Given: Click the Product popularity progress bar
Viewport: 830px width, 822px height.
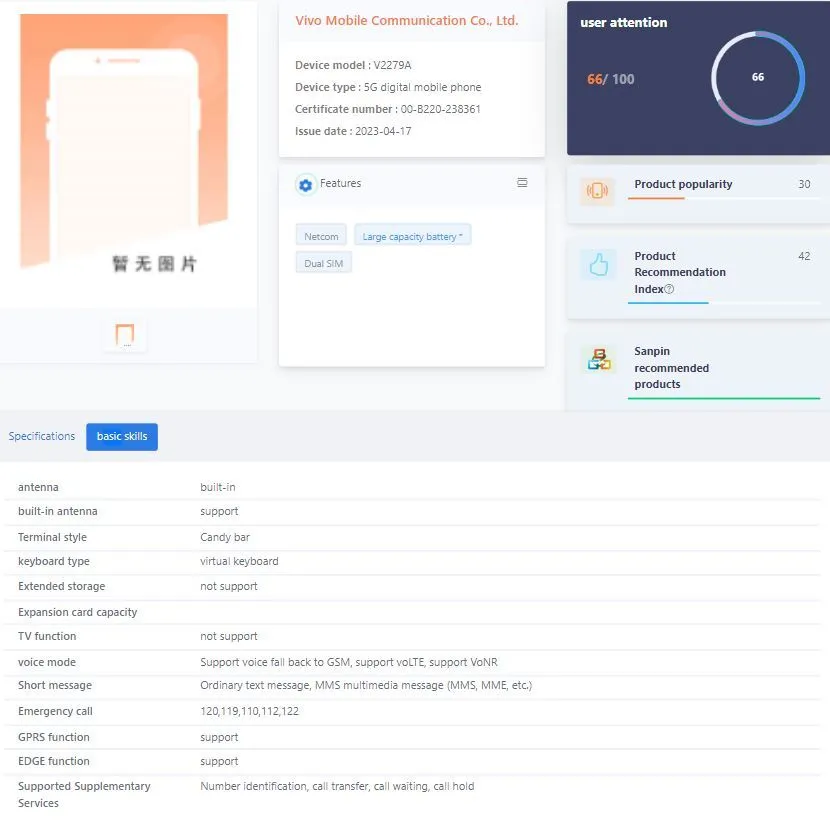Looking at the screenshot, I should (x=723, y=198).
